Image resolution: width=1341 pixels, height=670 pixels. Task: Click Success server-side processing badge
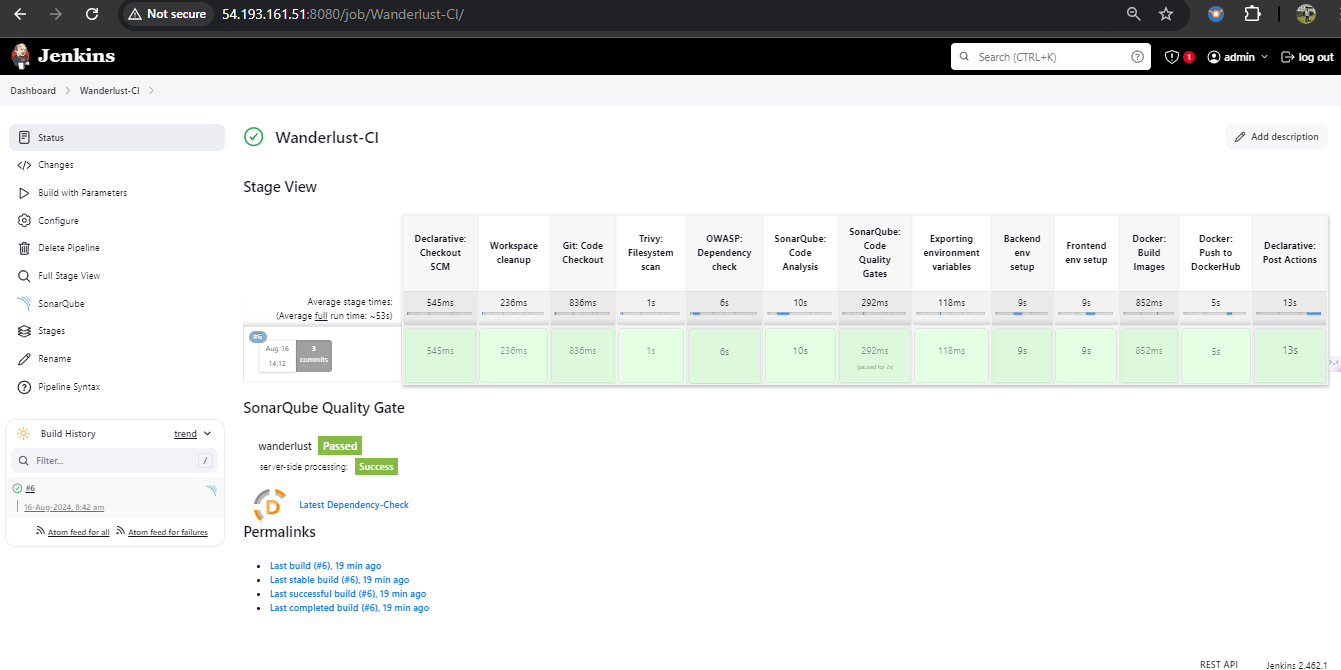pos(376,466)
